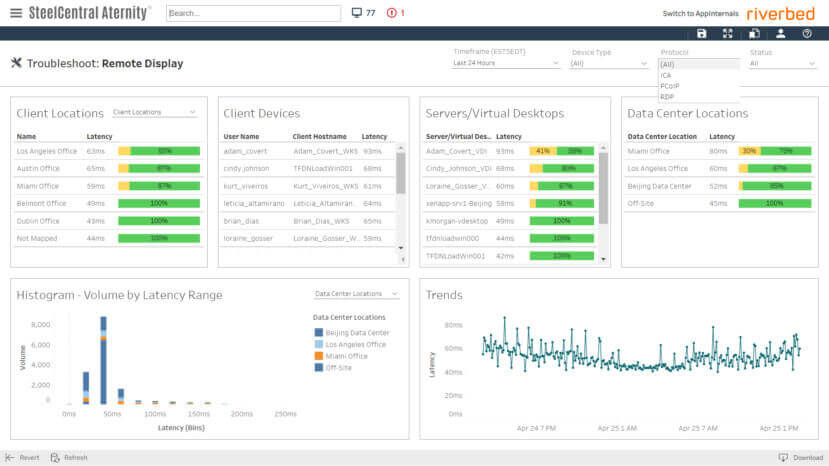Open the help question mark icon

click(807, 34)
